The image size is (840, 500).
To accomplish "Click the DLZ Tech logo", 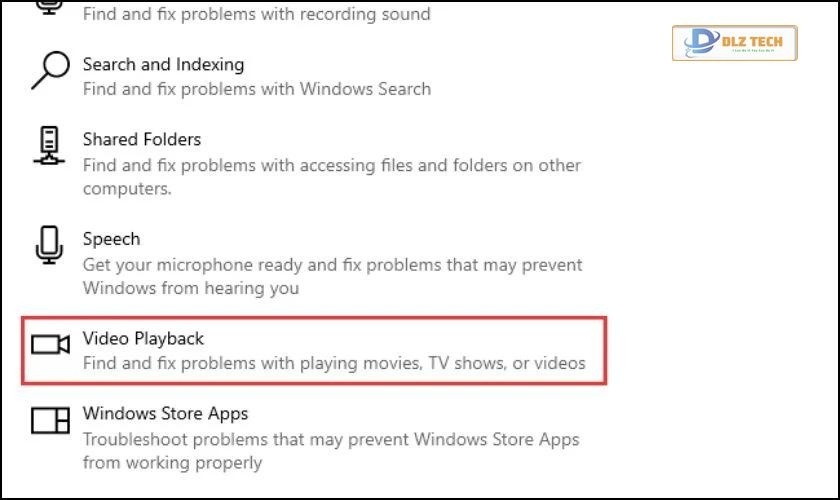I will coord(734,43).
